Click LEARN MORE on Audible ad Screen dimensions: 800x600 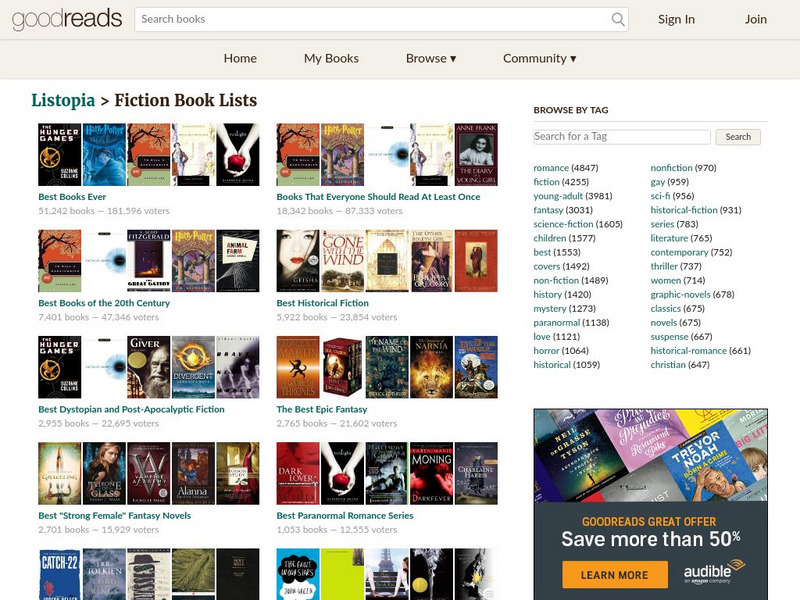(x=615, y=574)
